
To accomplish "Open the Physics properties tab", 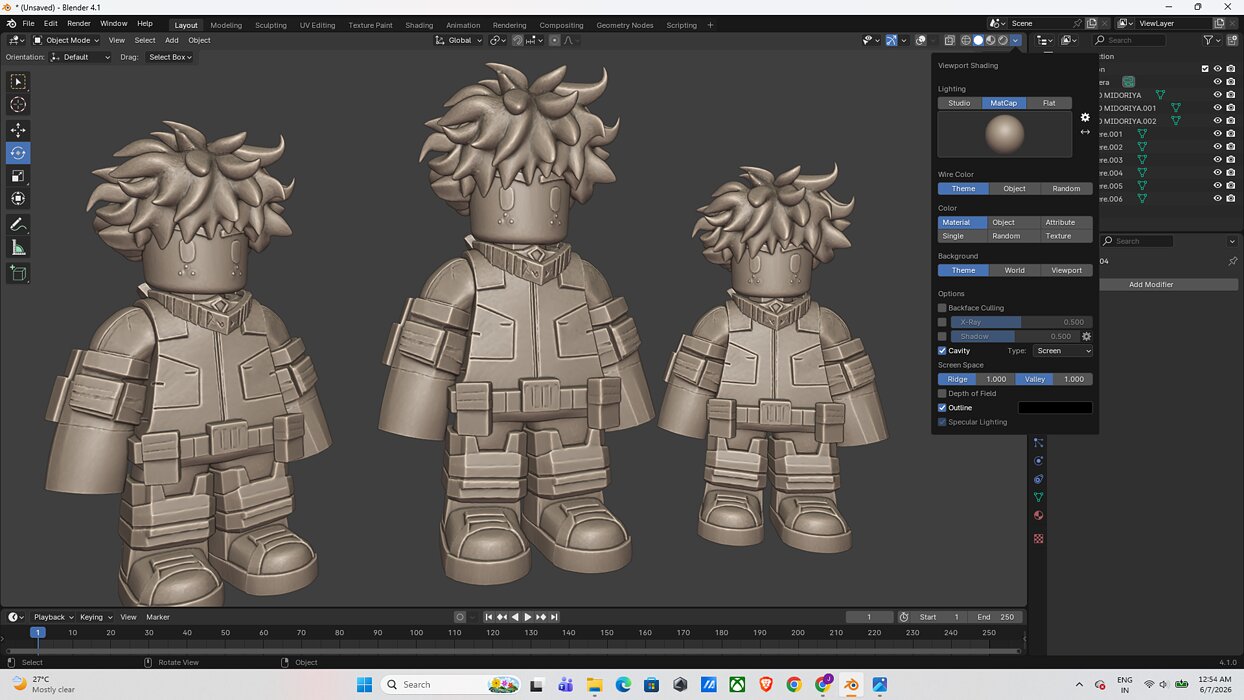I will click(x=1038, y=461).
